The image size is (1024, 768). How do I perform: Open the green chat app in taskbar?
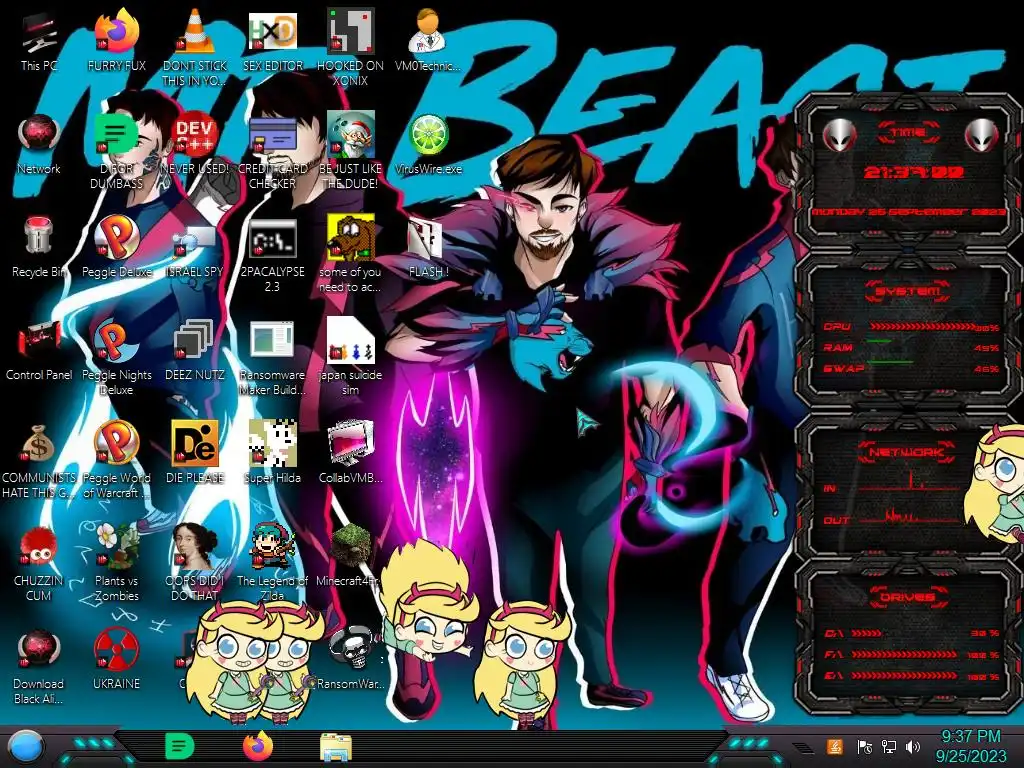[179, 746]
